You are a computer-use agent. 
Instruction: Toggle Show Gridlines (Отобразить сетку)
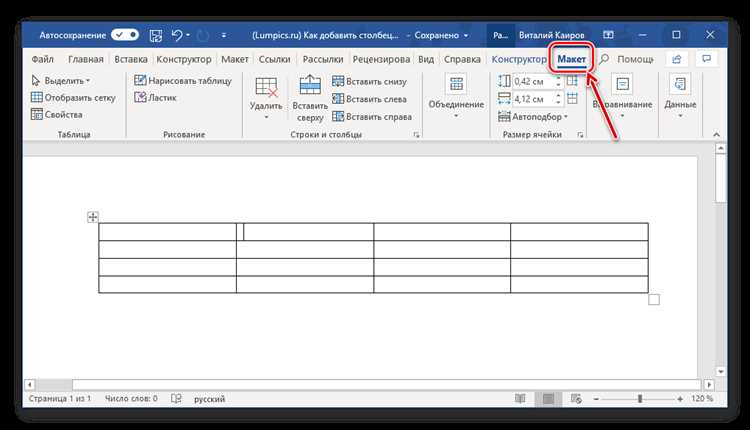[x=73, y=98]
